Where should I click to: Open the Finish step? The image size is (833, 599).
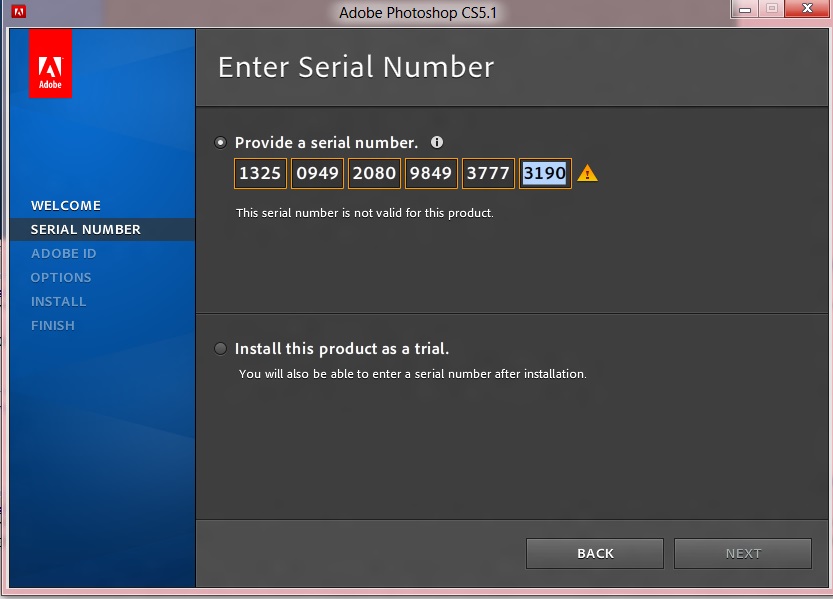pyautogui.click(x=53, y=326)
